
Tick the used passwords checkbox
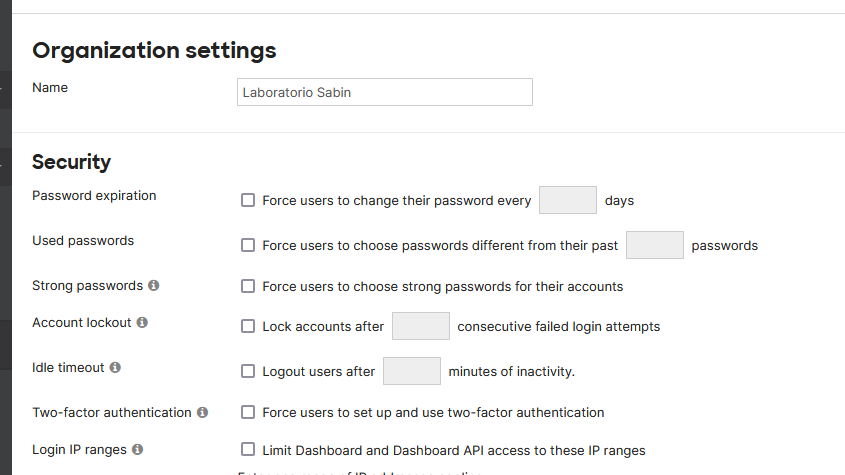248,245
